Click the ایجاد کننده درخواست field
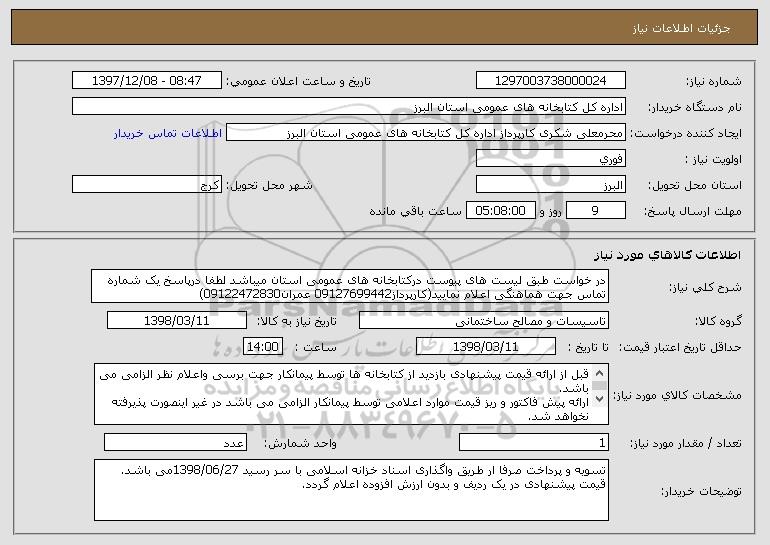770x545 pixels. 426,133
